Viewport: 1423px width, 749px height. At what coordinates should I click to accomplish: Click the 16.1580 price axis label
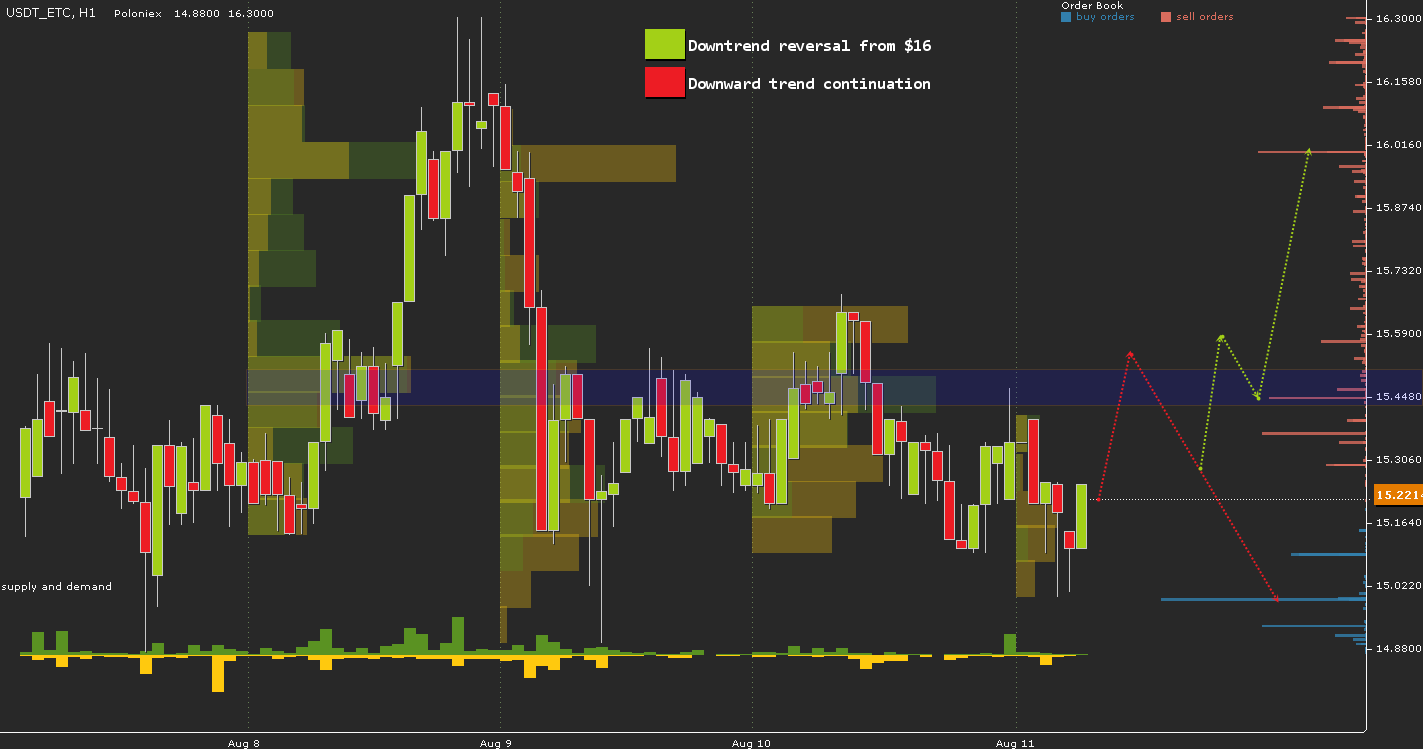pos(1398,81)
